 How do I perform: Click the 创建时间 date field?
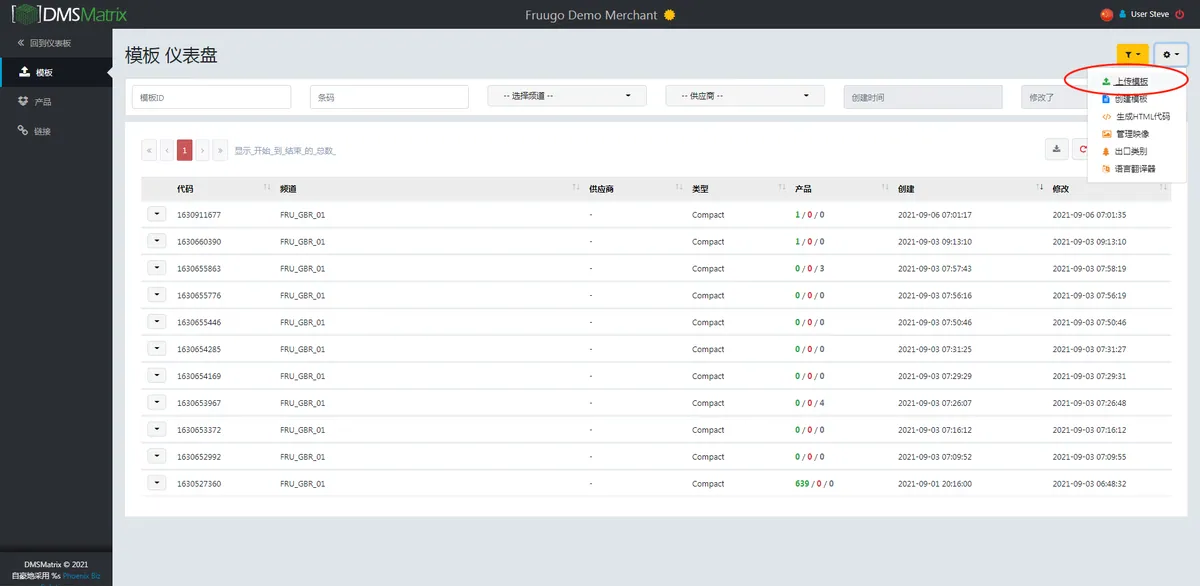click(x=923, y=96)
